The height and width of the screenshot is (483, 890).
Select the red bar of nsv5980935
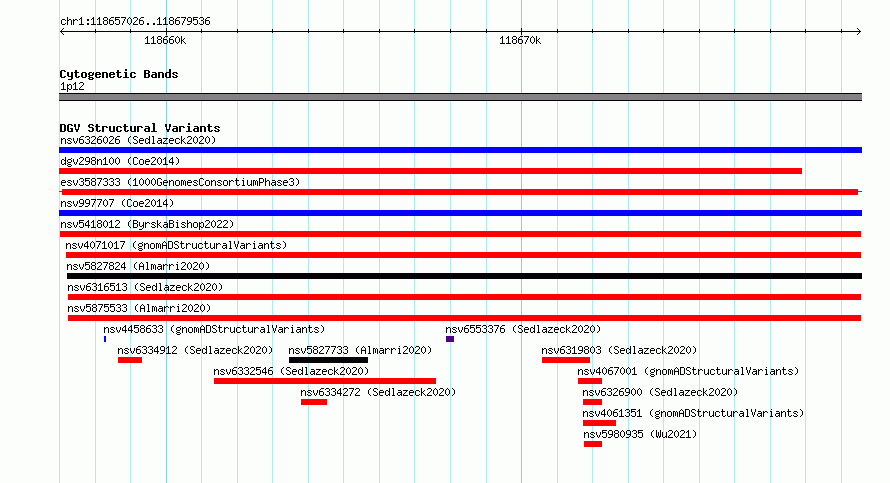coord(593,444)
